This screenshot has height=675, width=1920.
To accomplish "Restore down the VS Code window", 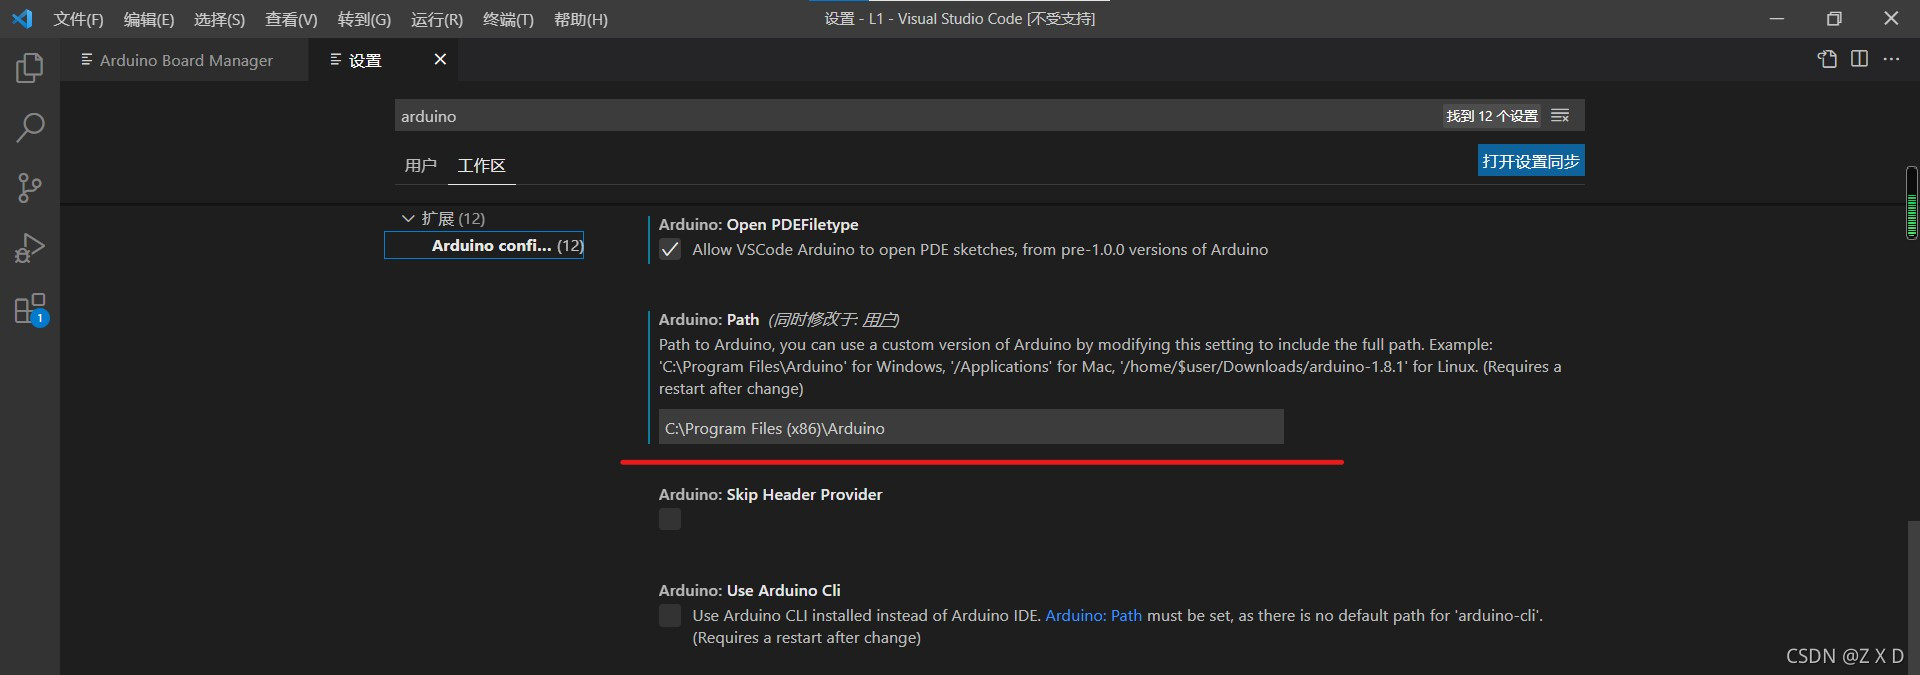I will [1834, 19].
